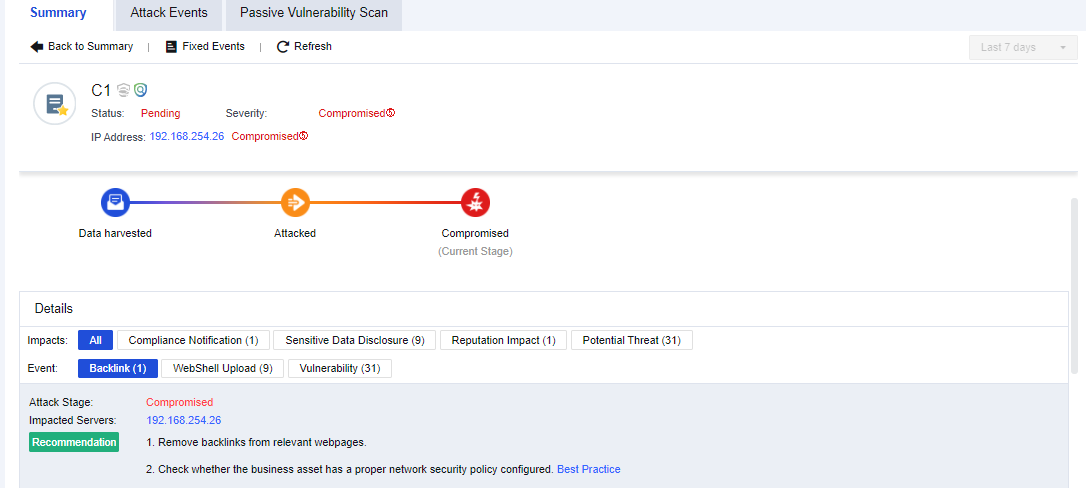Click the vertical scrollbar on the right
This screenshot has height=488, width=1086.
point(1075,280)
